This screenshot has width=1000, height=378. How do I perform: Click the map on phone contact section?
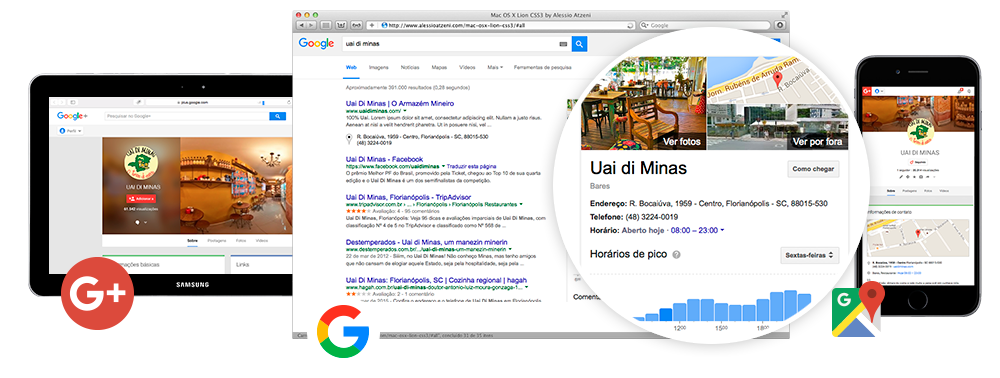click(x=917, y=237)
